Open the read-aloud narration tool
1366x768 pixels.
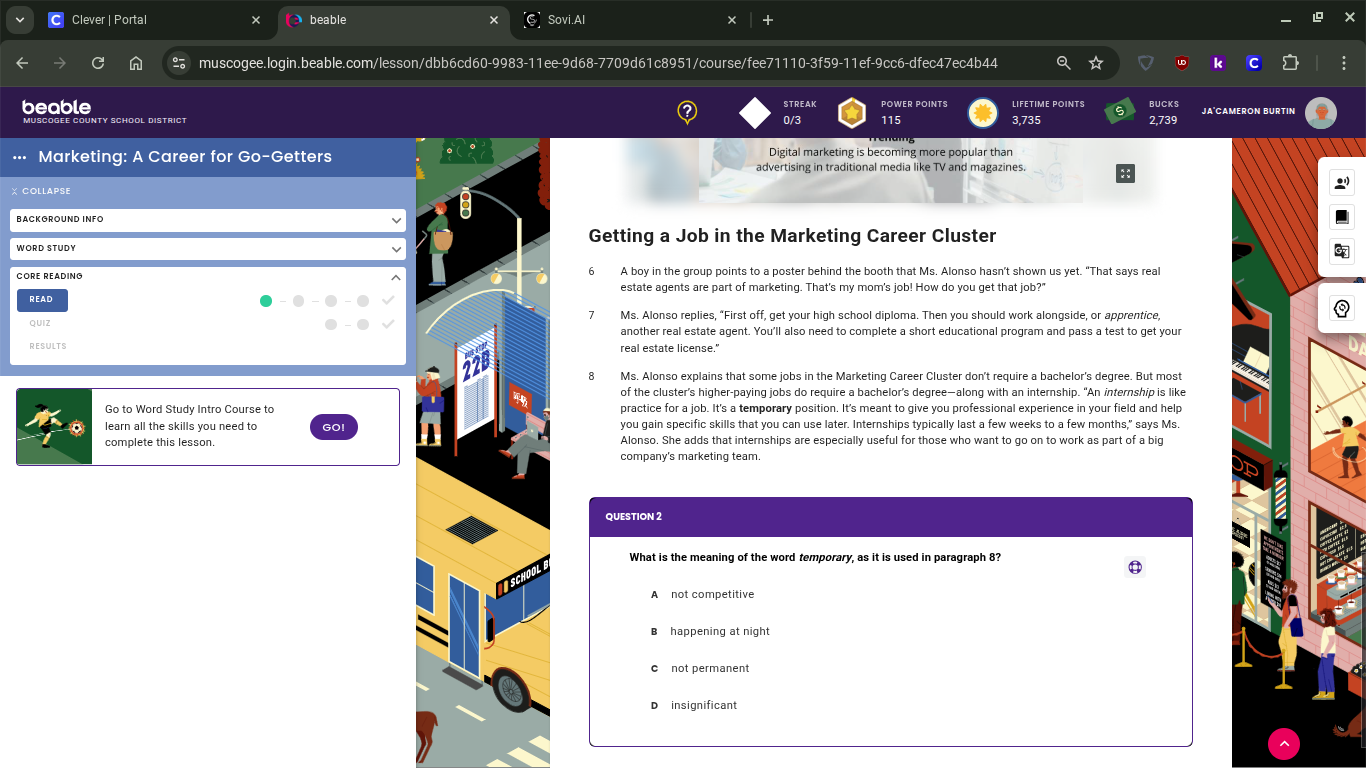click(1341, 182)
